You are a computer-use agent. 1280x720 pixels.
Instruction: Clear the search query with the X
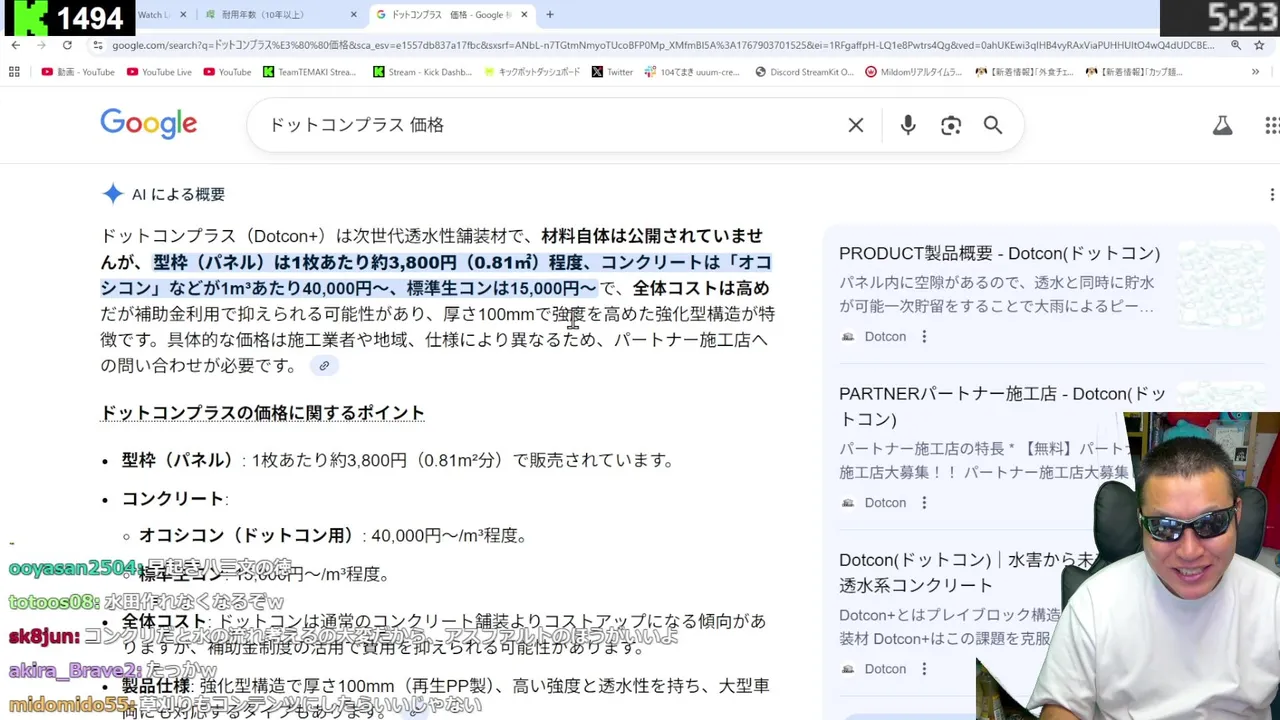[856, 125]
